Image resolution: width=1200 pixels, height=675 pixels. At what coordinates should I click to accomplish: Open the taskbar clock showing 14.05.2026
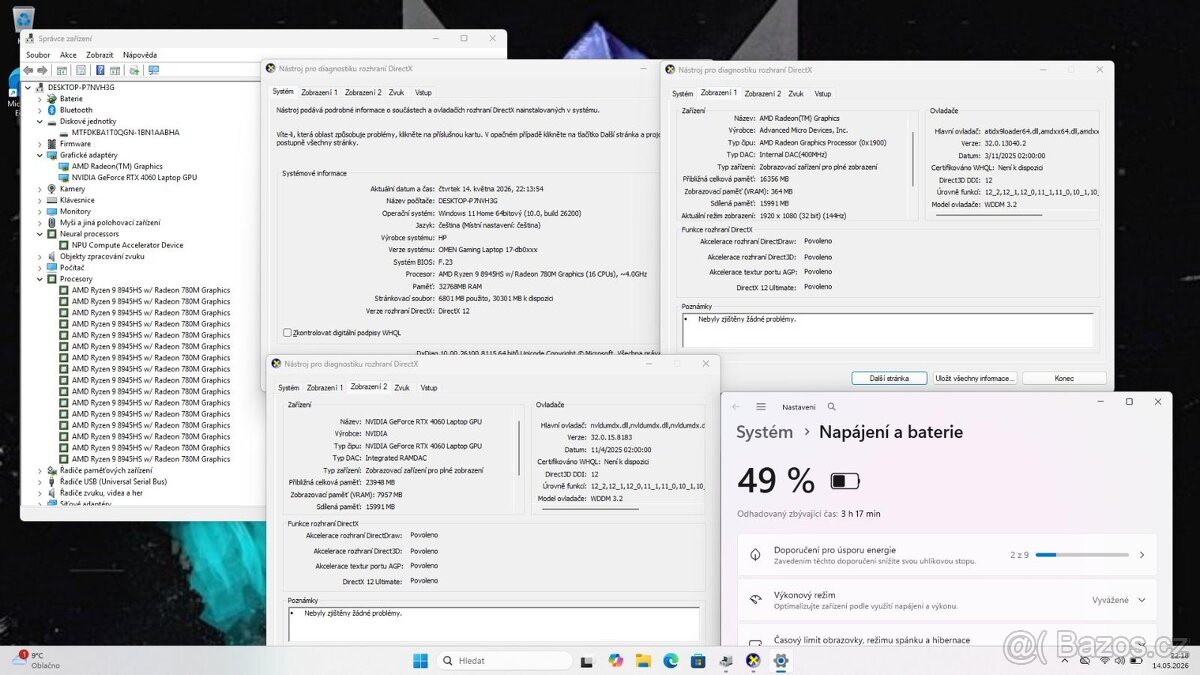pyautogui.click(x=1170, y=660)
